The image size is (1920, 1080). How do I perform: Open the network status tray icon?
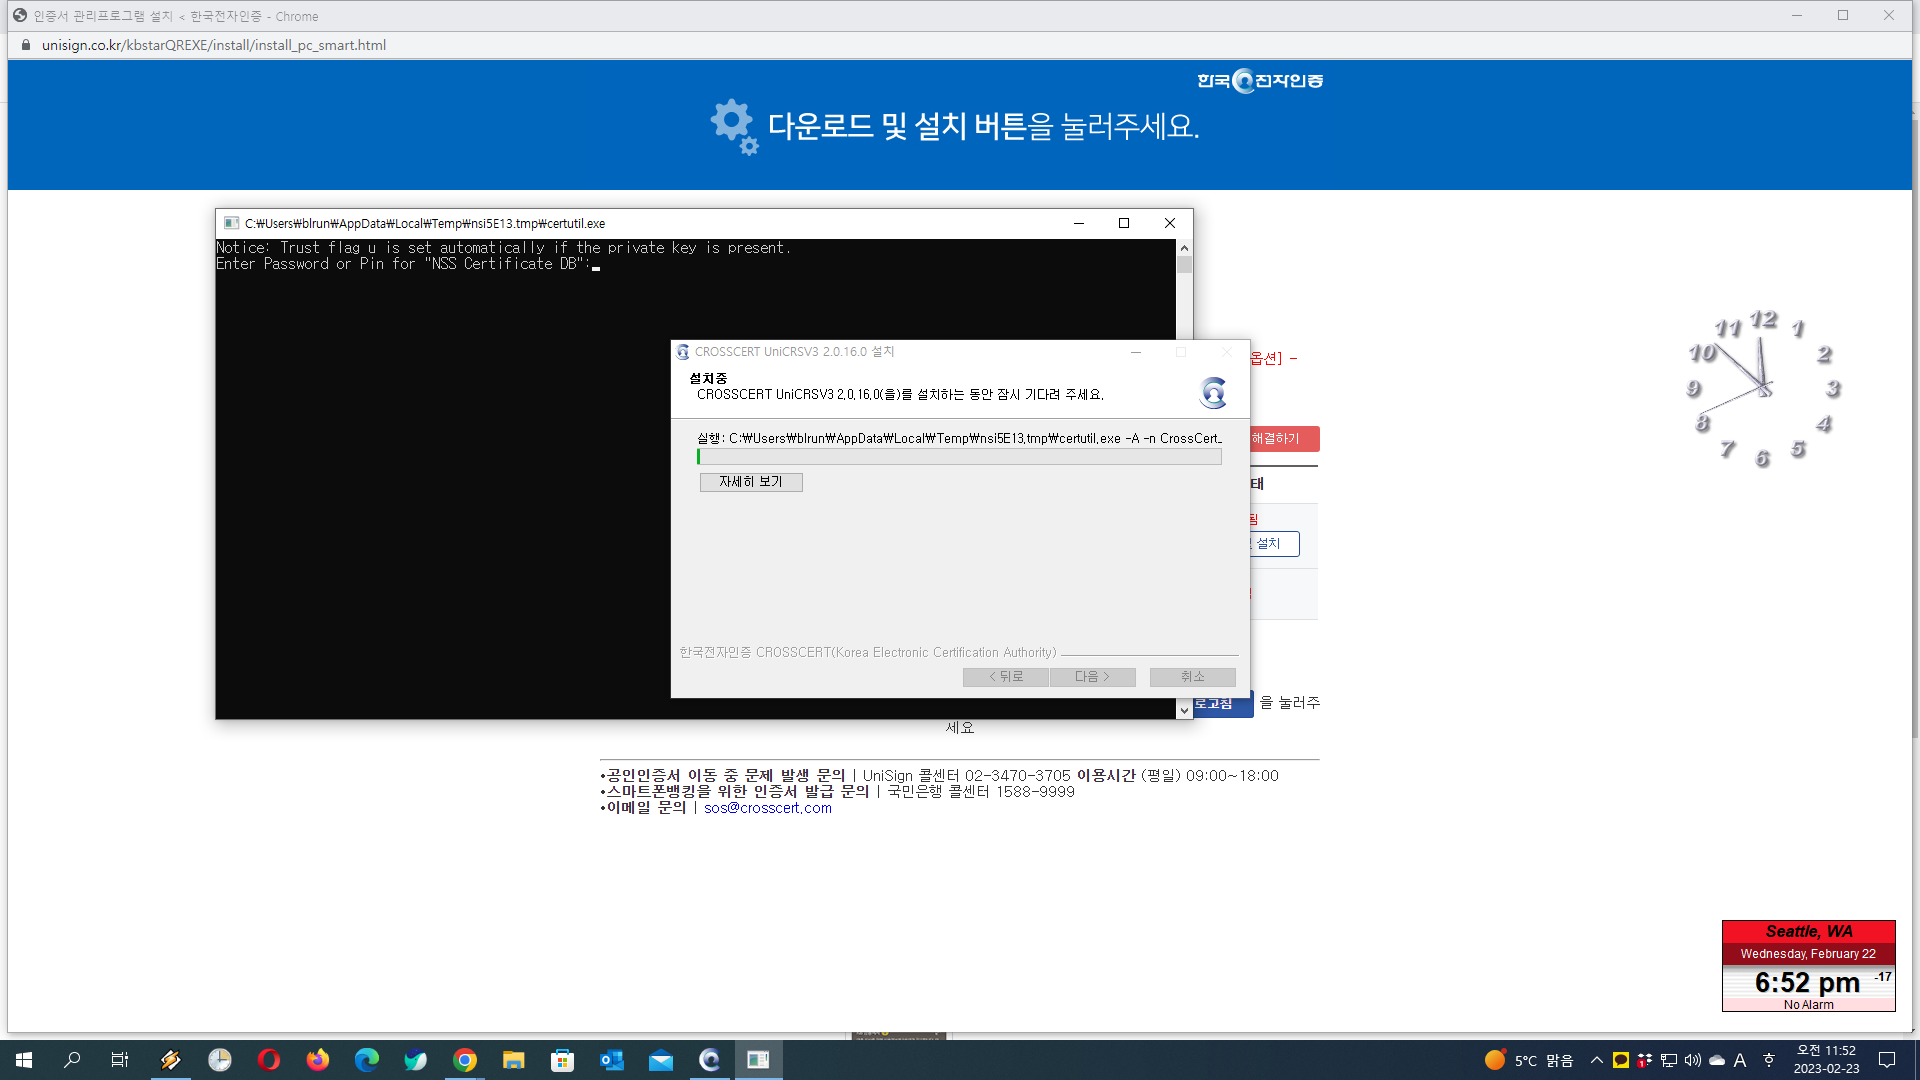1669,1060
